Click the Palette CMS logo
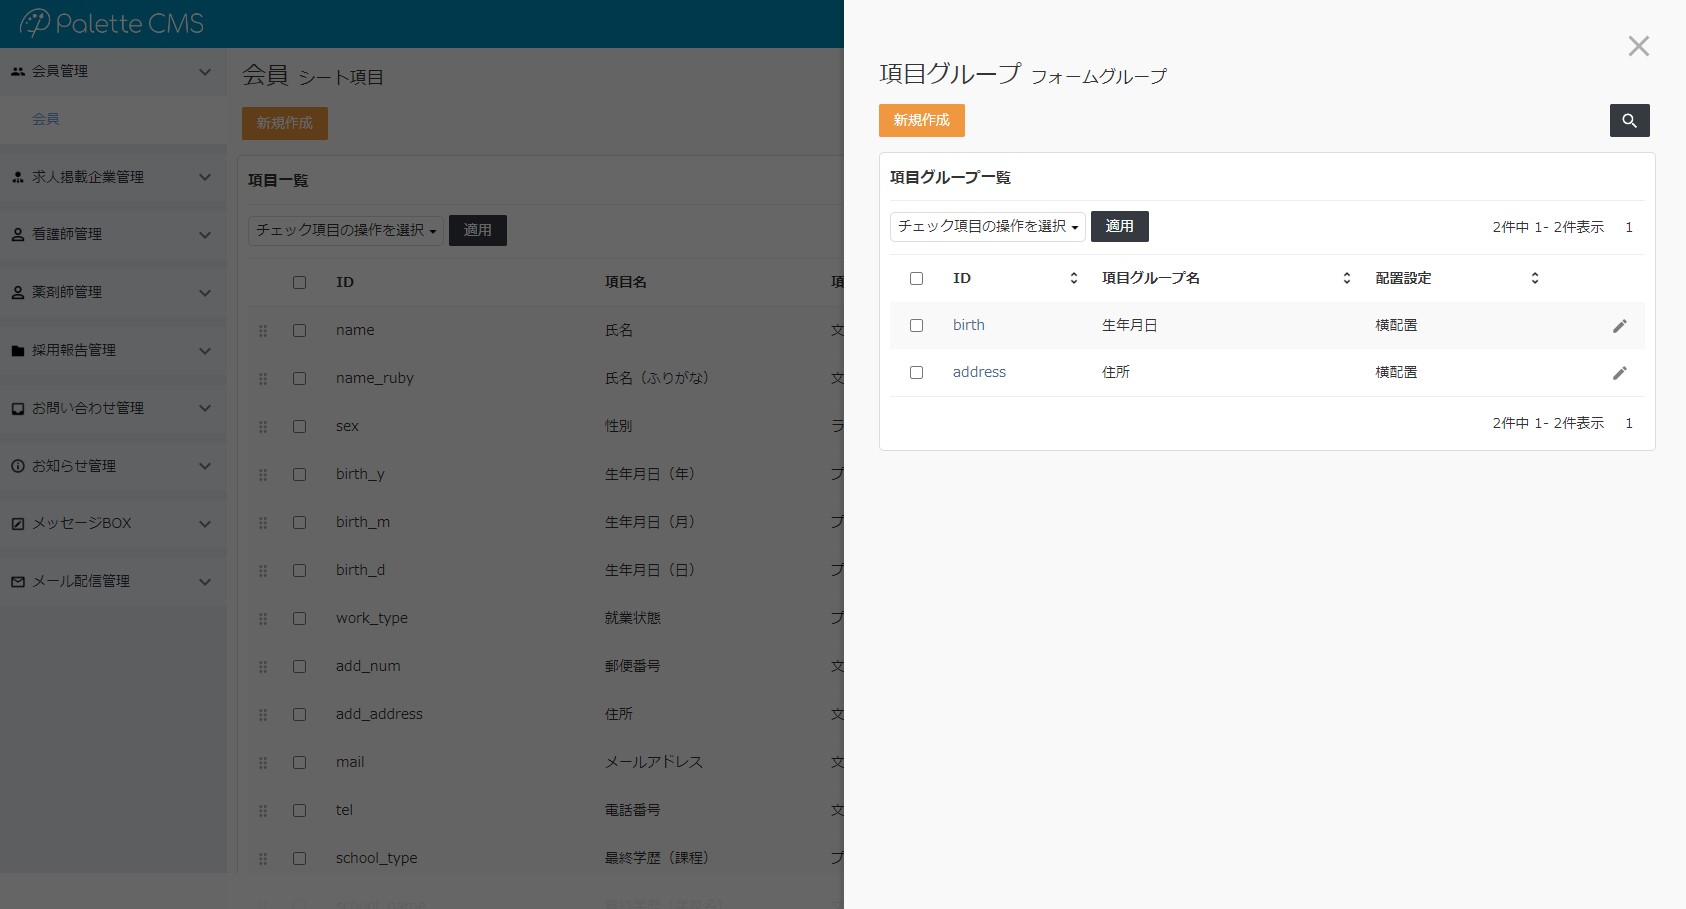Image resolution: width=1686 pixels, height=909 pixels. pyautogui.click(x=111, y=23)
